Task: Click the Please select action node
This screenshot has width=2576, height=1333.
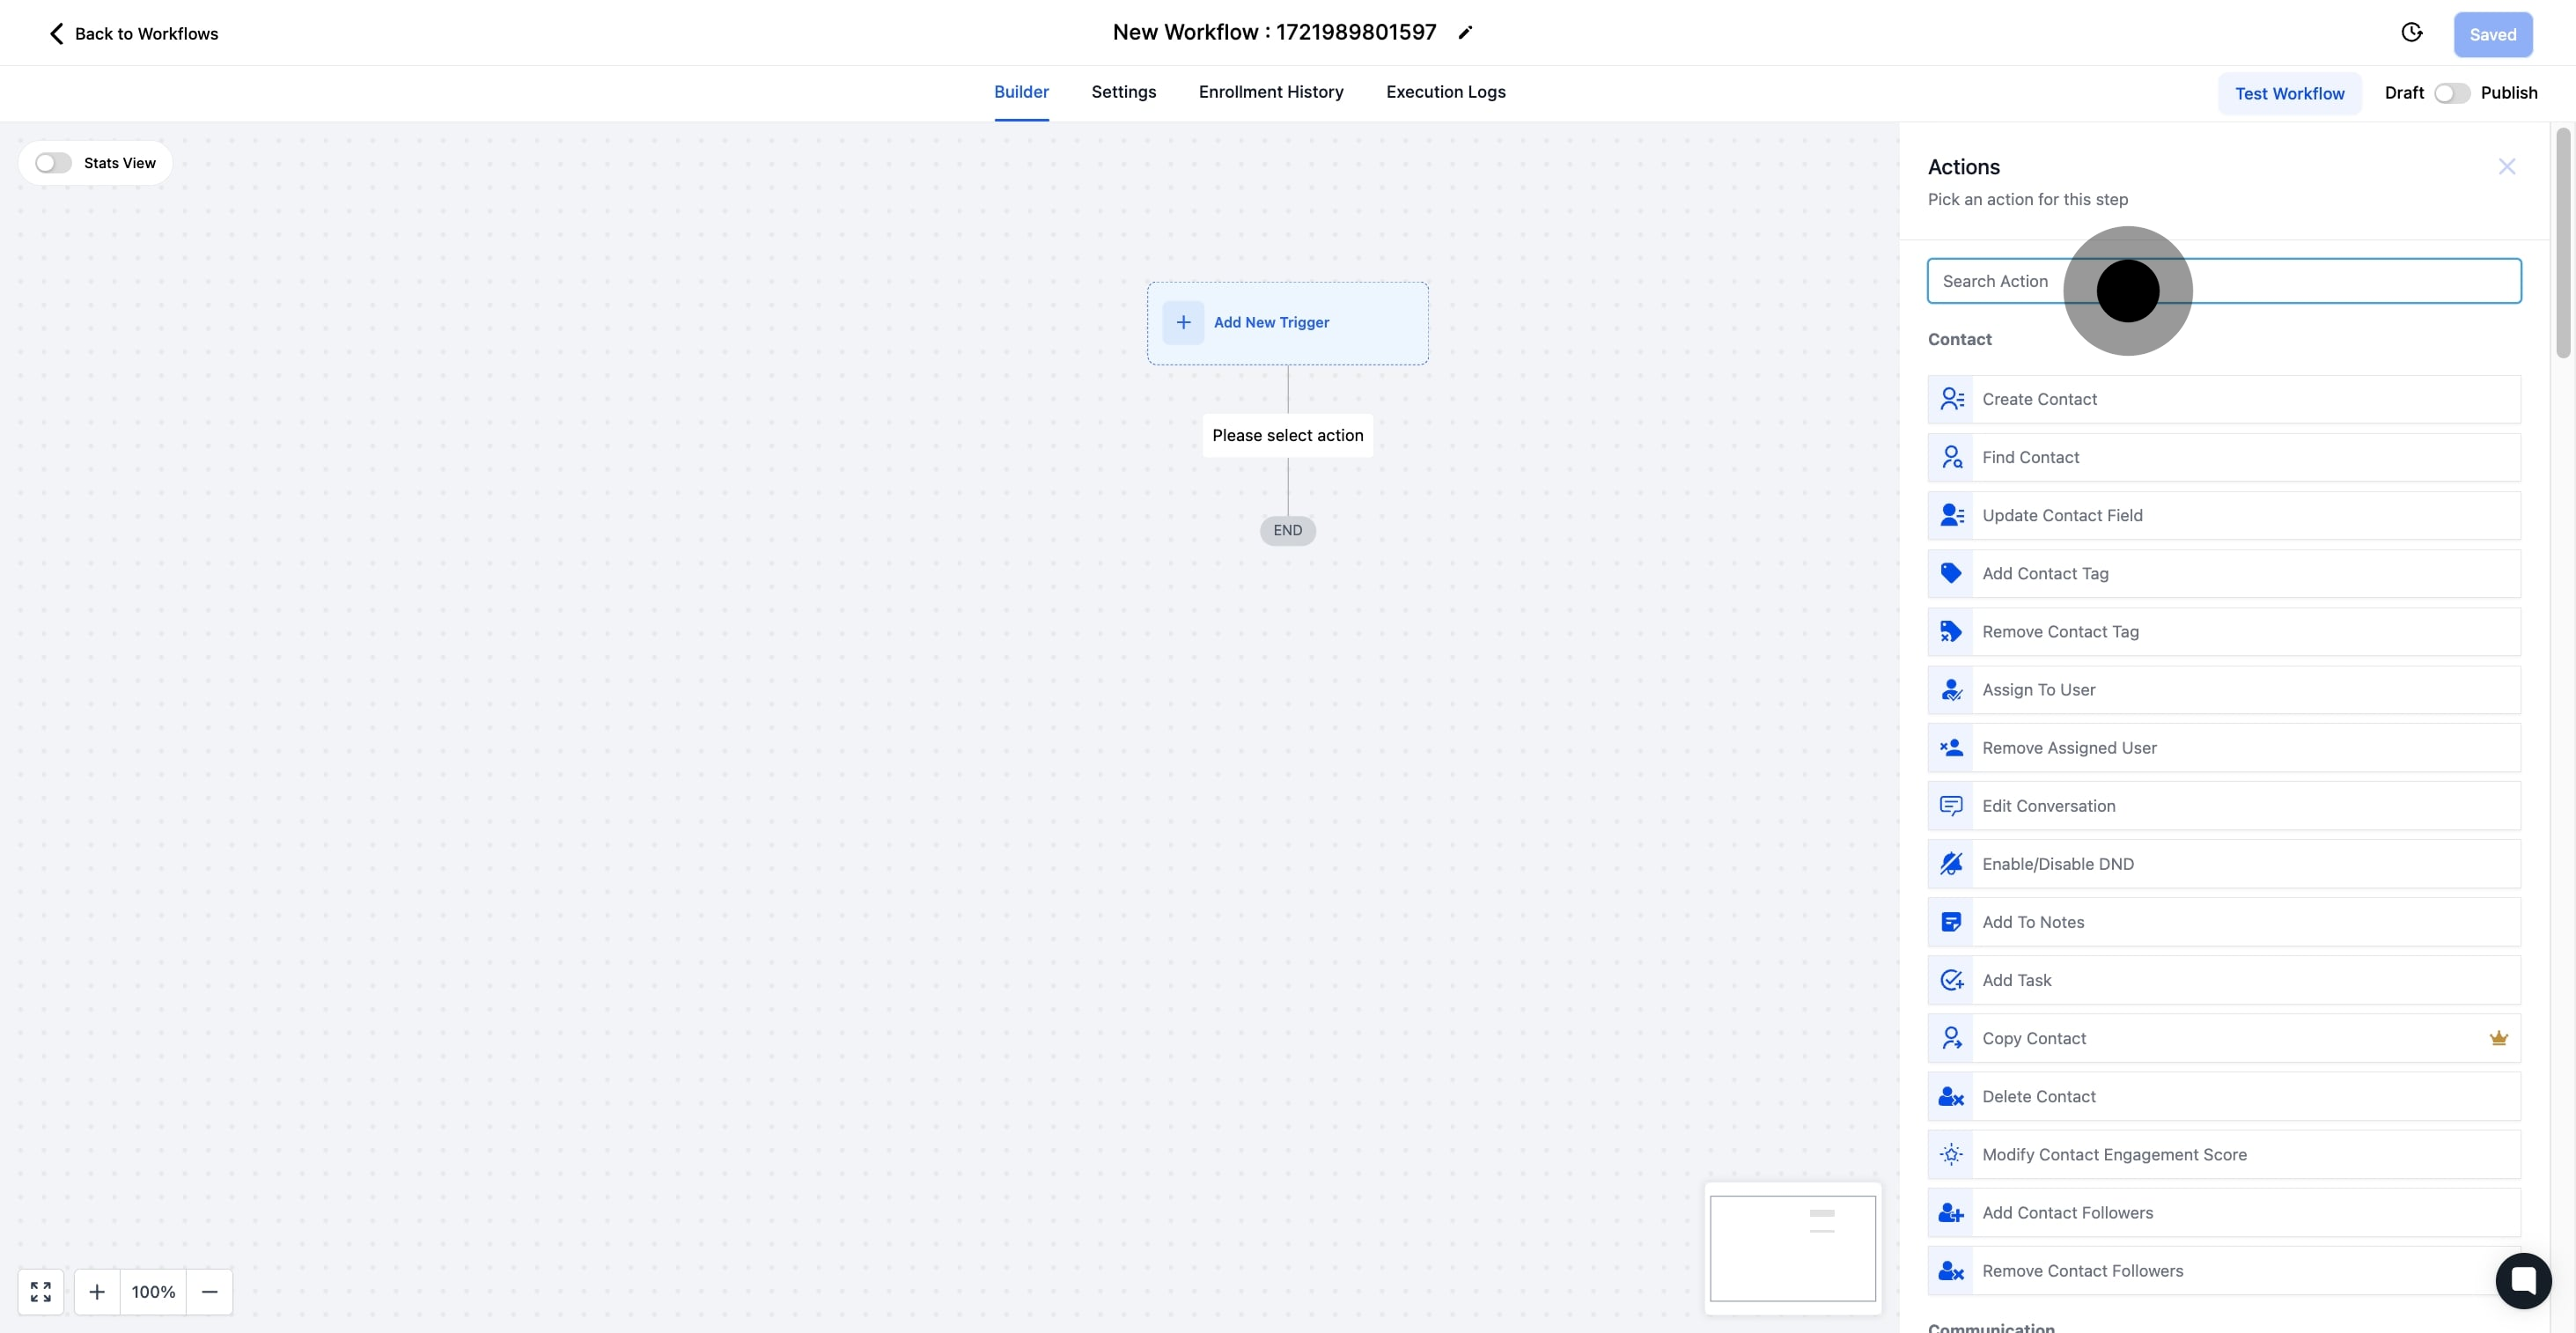Action: click(1287, 435)
